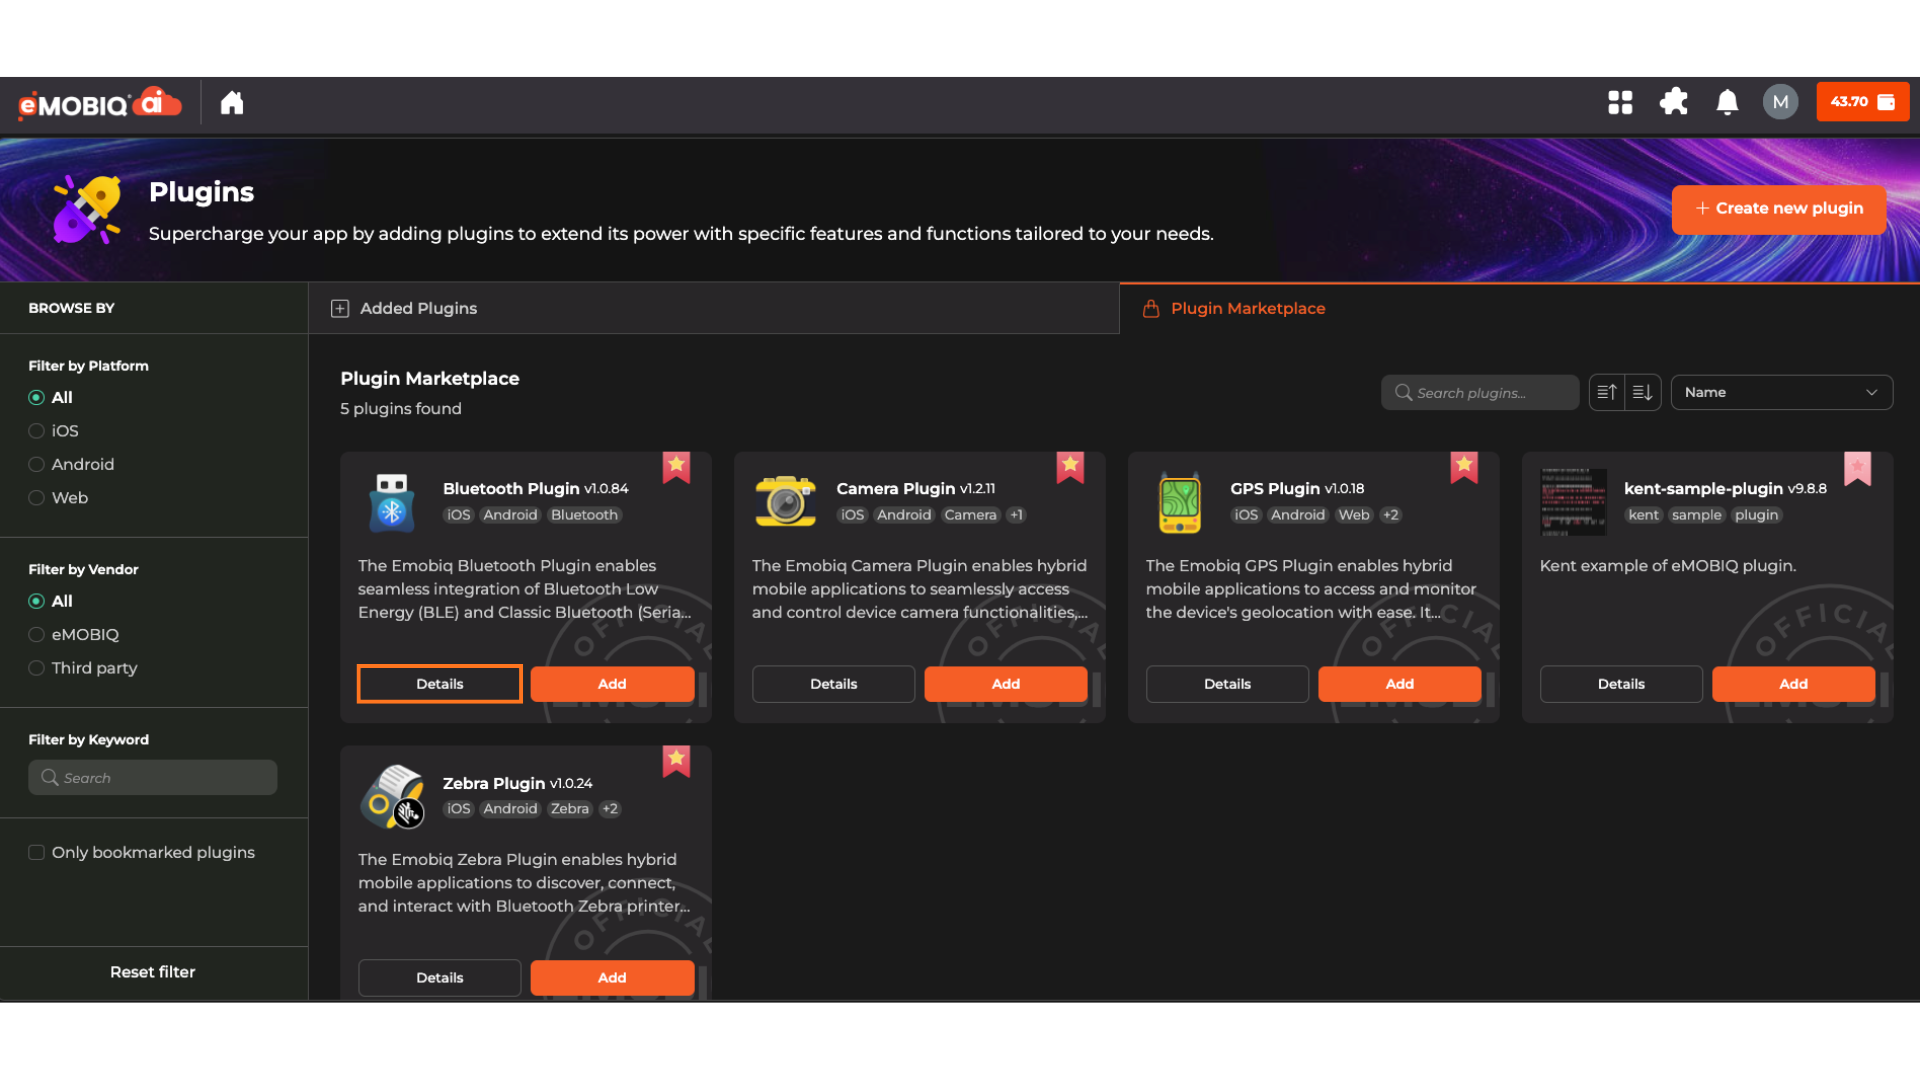Image resolution: width=1920 pixels, height=1080 pixels.
Task: Add the Zebra Plugin
Action: tap(612, 977)
